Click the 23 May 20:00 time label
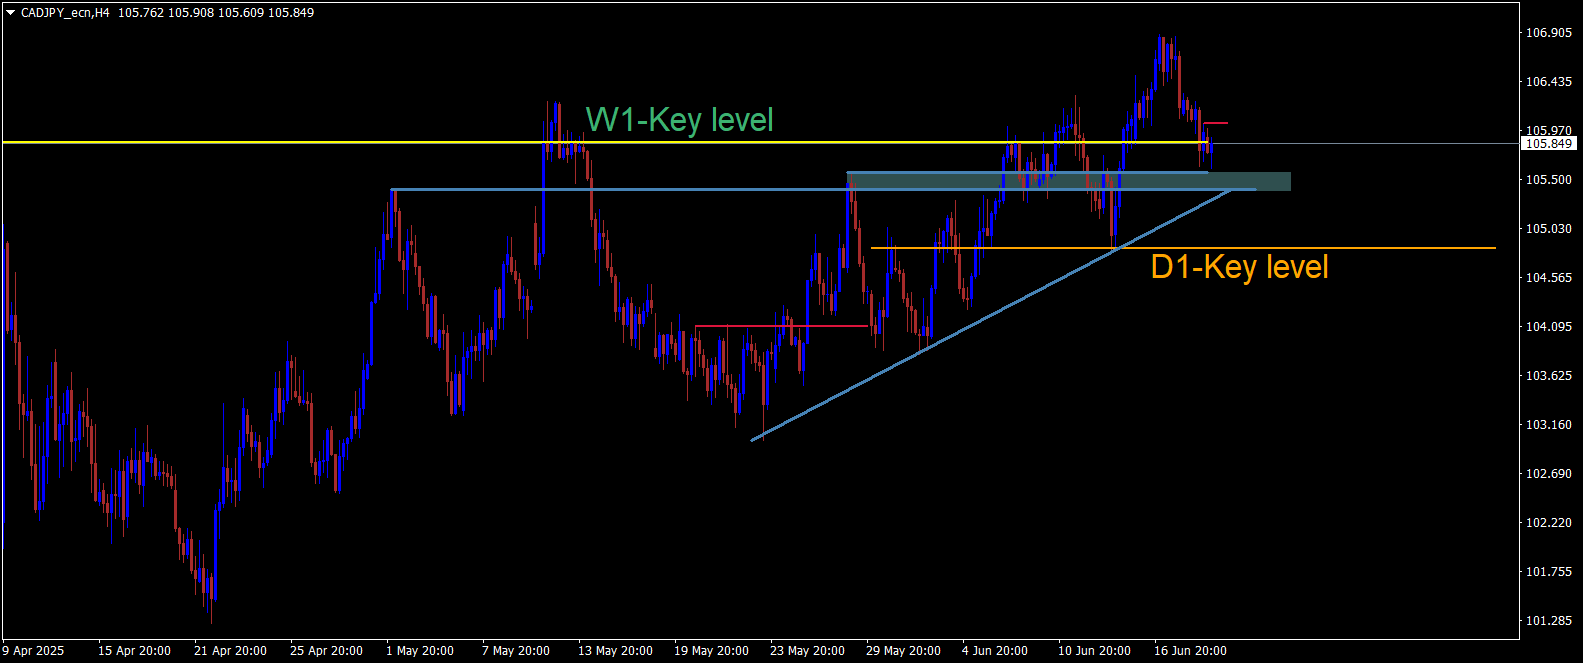1583x663 pixels. (807, 651)
